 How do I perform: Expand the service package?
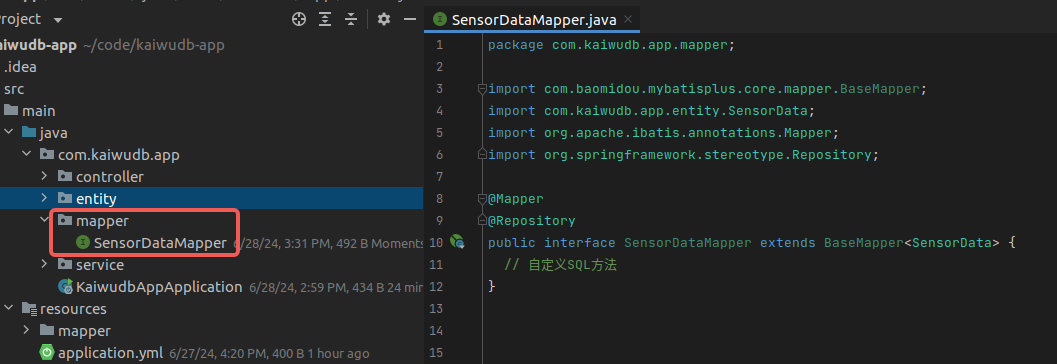point(44,265)
